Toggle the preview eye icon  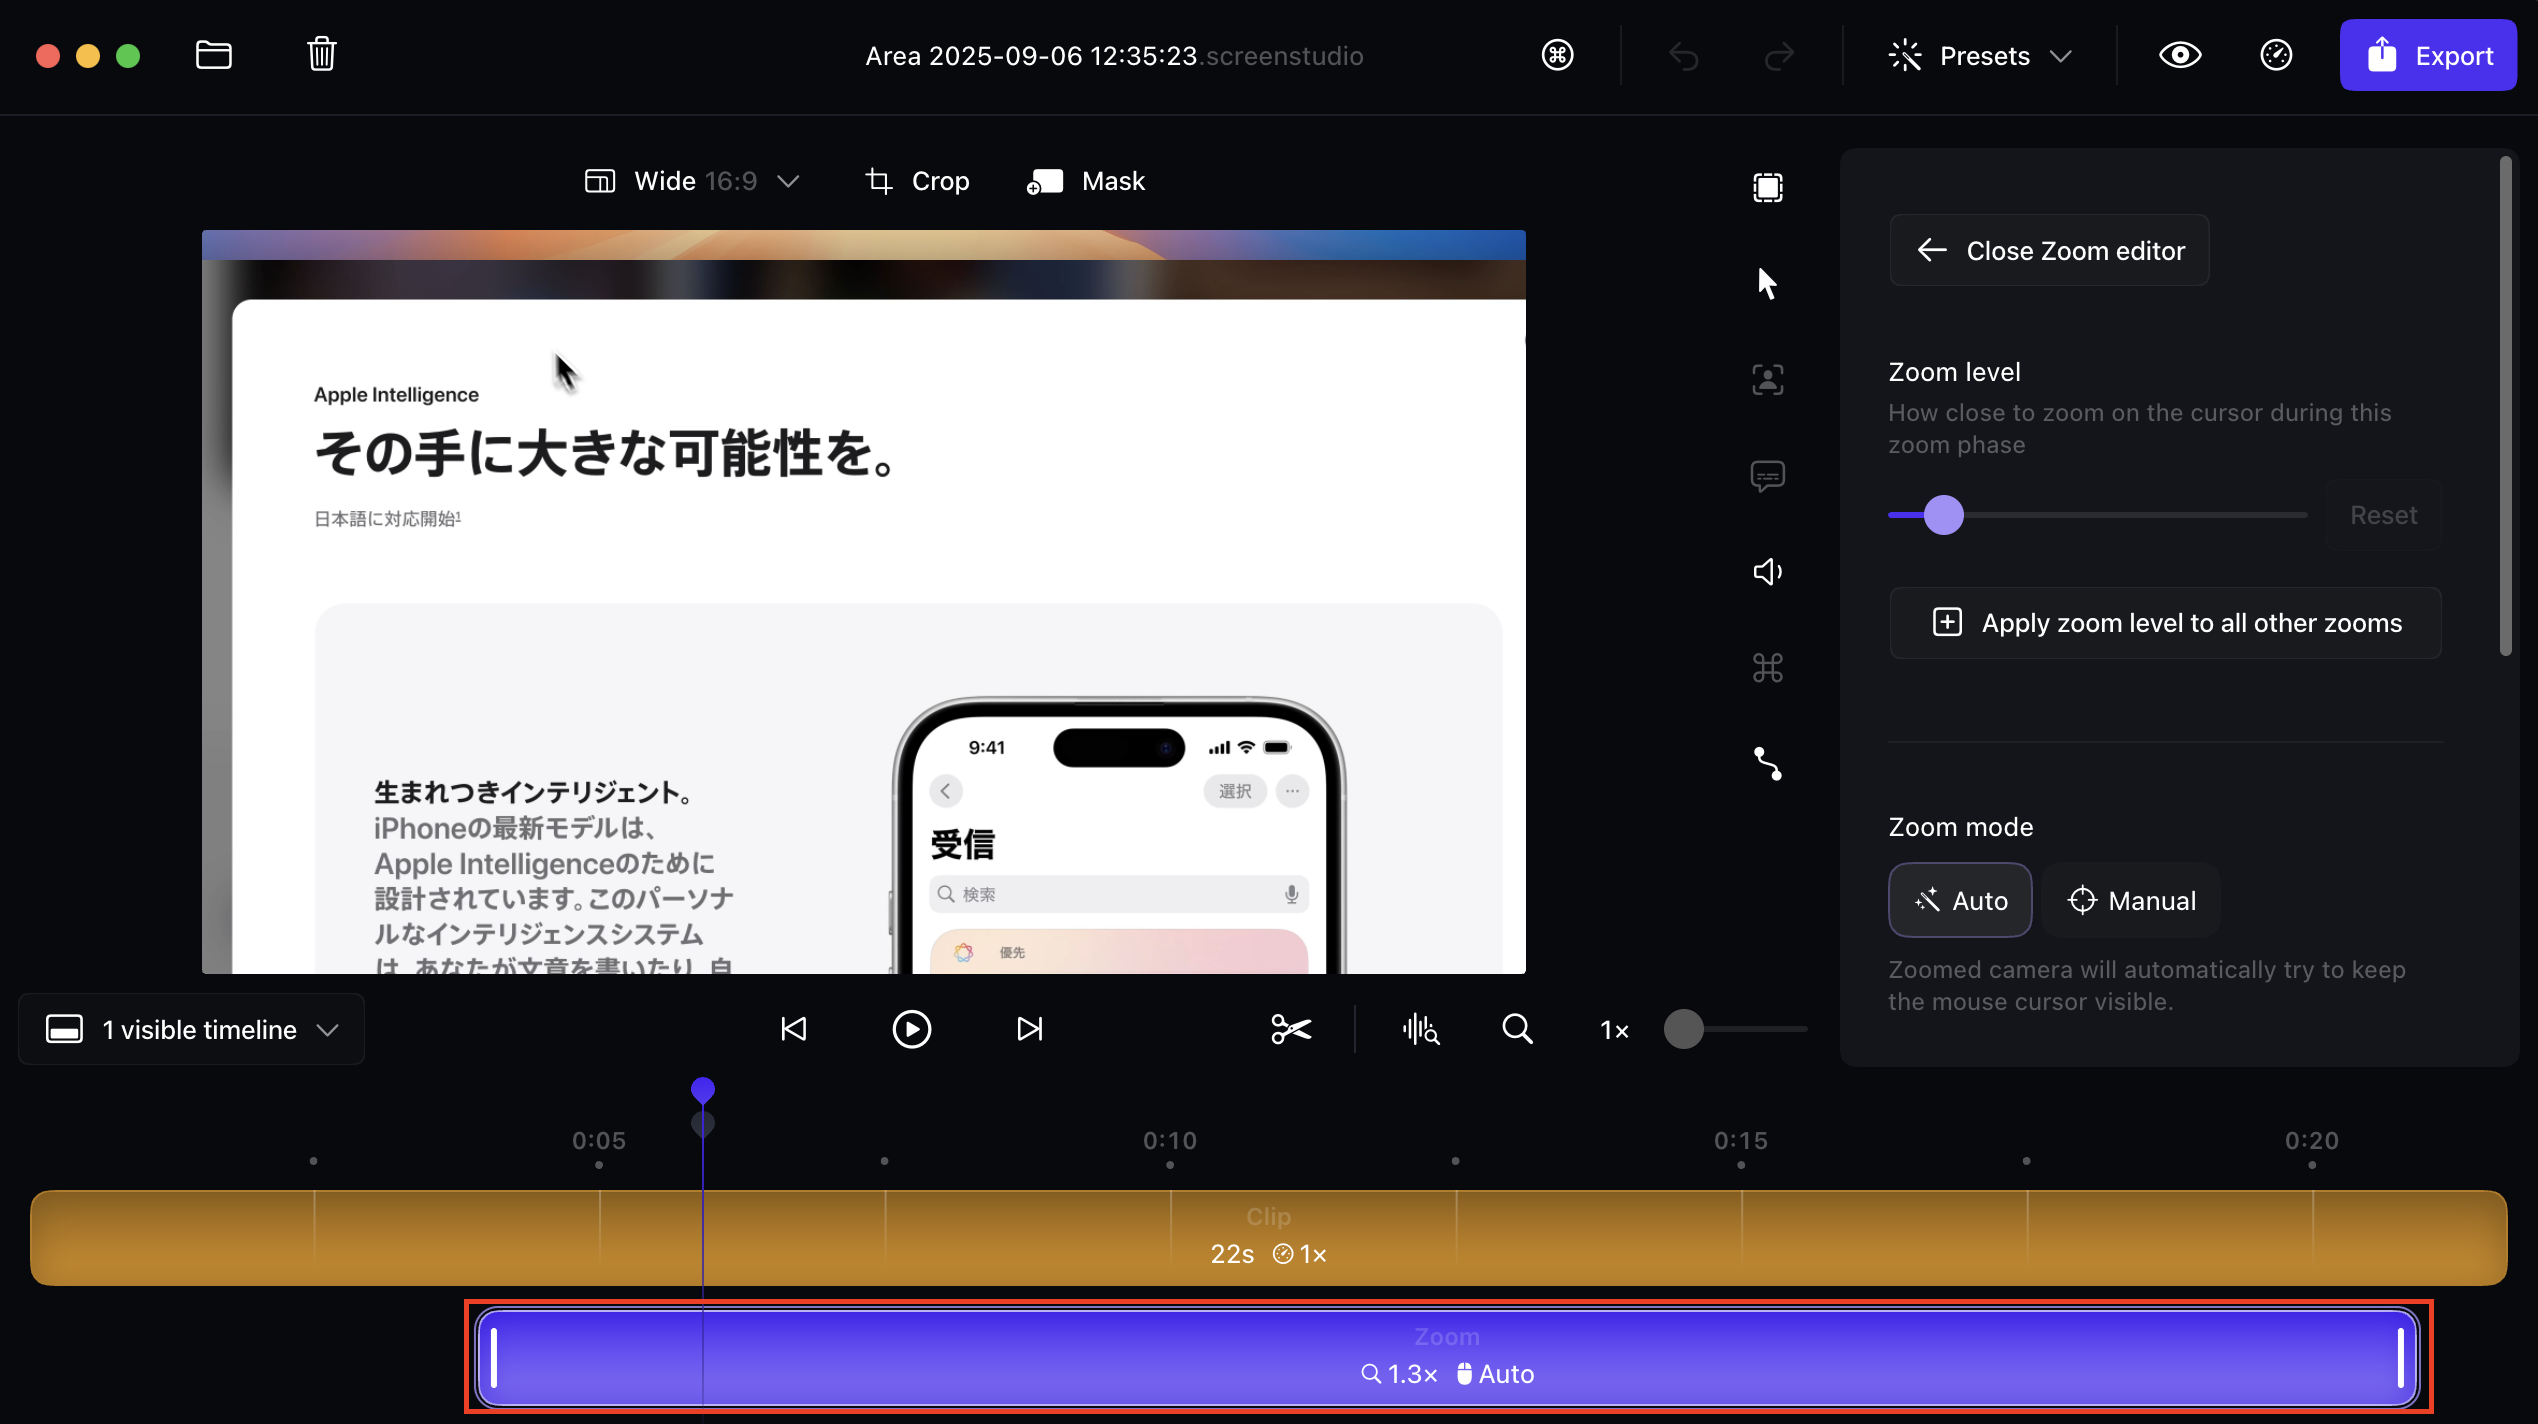tap(2180, 55)
